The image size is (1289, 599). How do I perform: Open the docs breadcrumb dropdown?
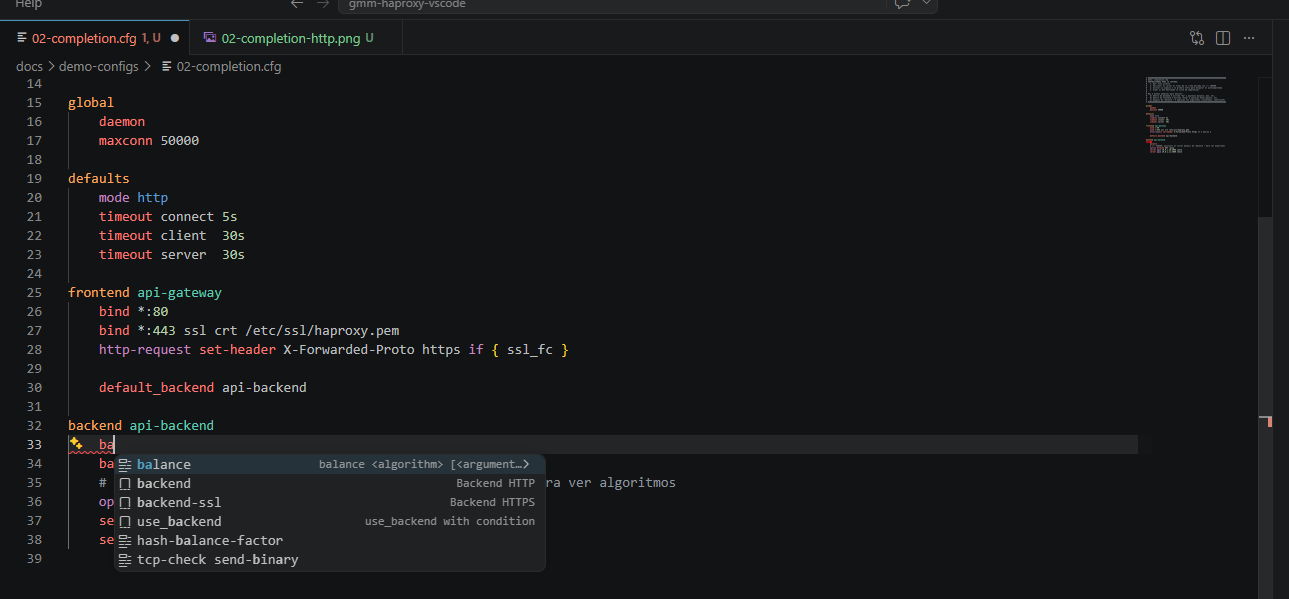(x=27, y=66)
